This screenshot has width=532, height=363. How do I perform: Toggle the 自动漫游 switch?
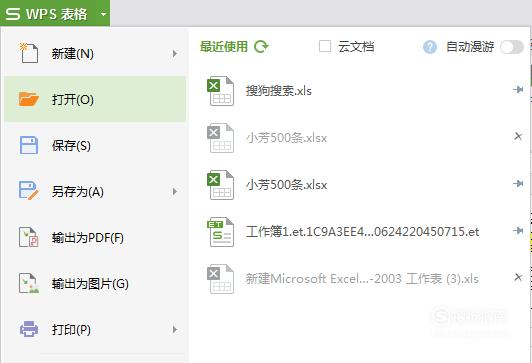512,47
